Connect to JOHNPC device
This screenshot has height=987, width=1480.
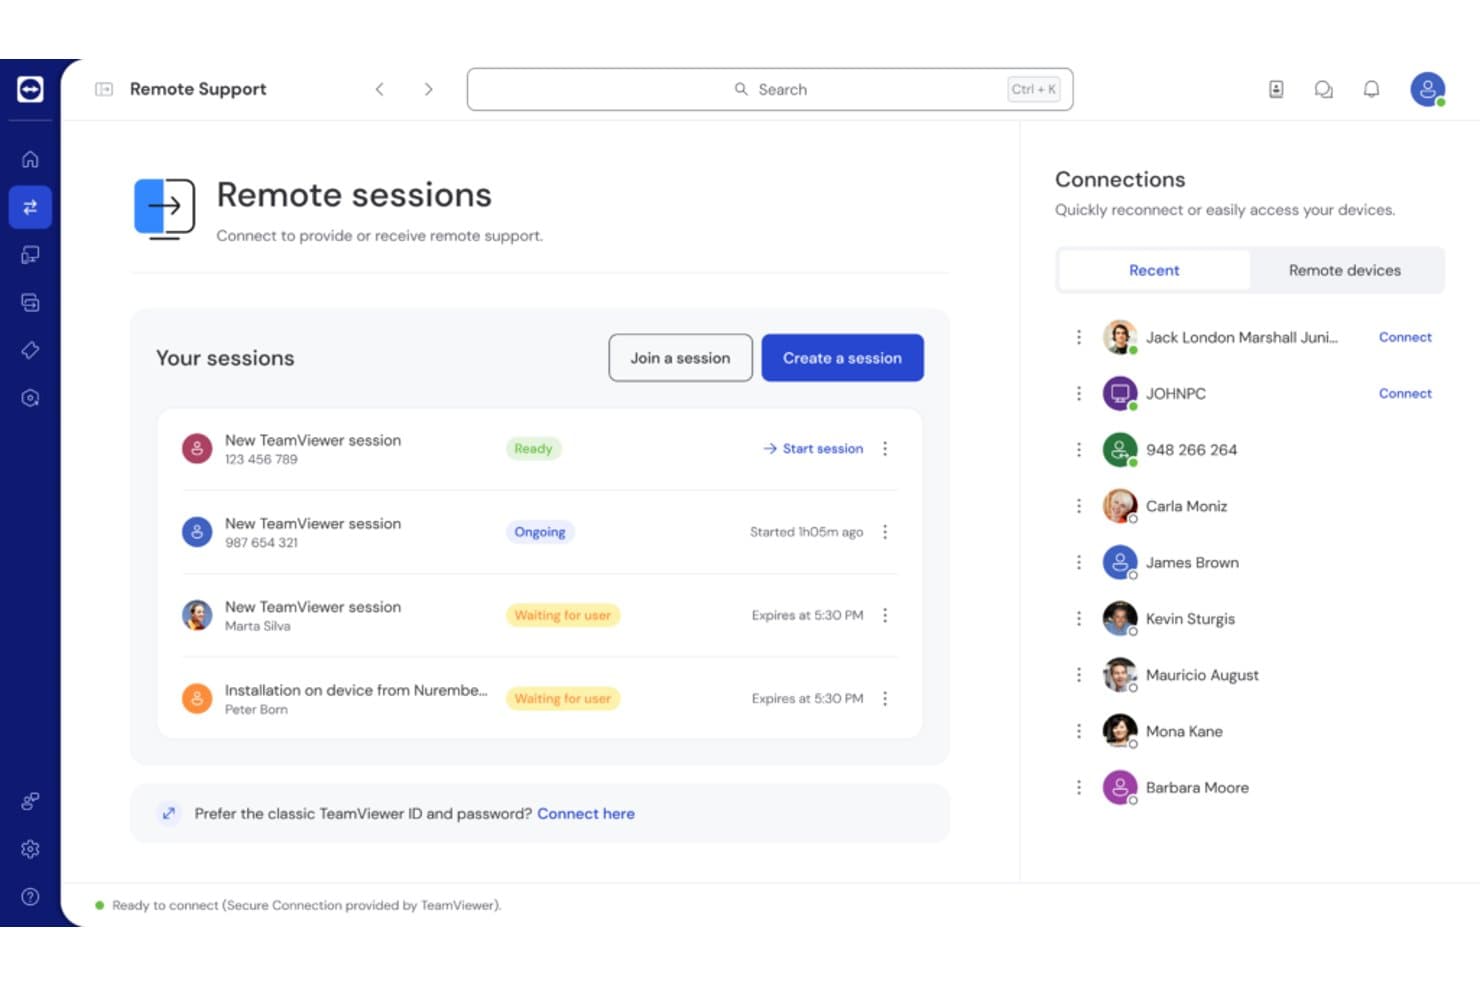pos(1405,393)
